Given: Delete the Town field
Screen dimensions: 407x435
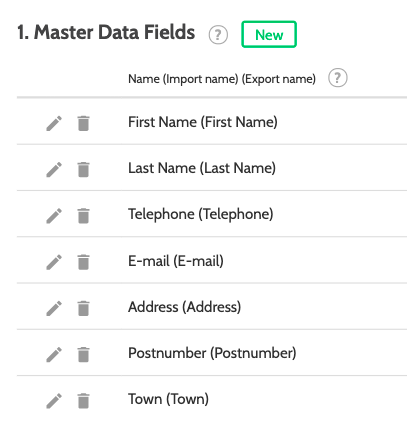Looking at the screenshot, I should point(83,401).
